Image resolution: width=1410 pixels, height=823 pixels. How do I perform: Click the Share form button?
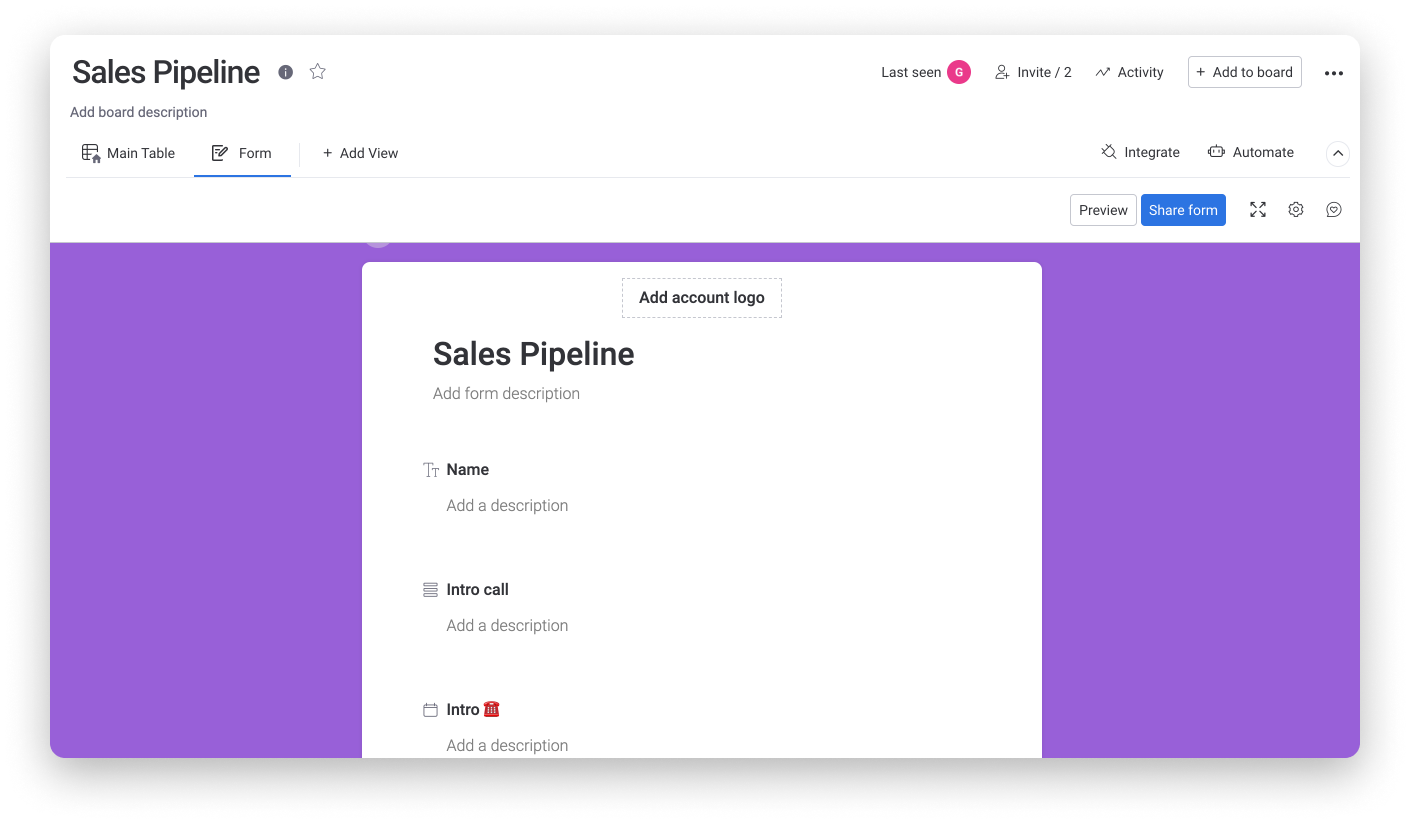click(x=1183, y=210)
